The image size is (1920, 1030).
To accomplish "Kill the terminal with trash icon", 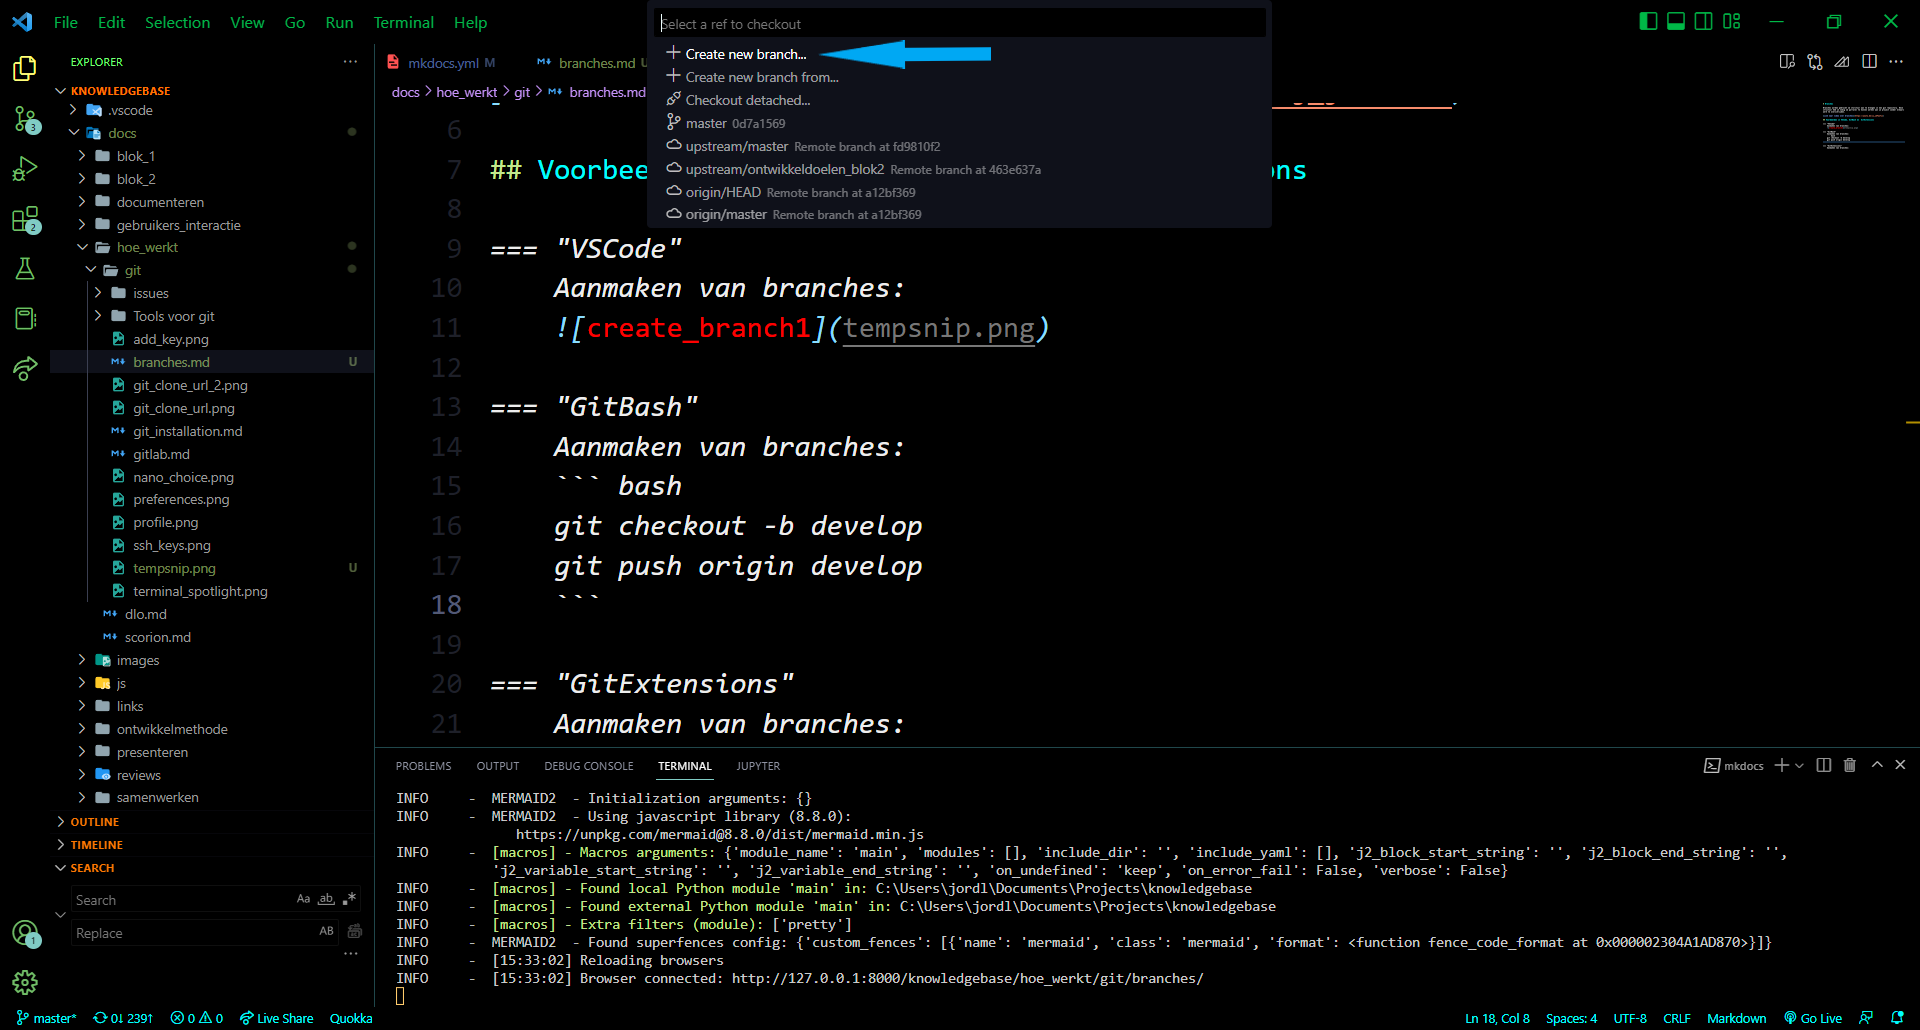I will 1850,765.
